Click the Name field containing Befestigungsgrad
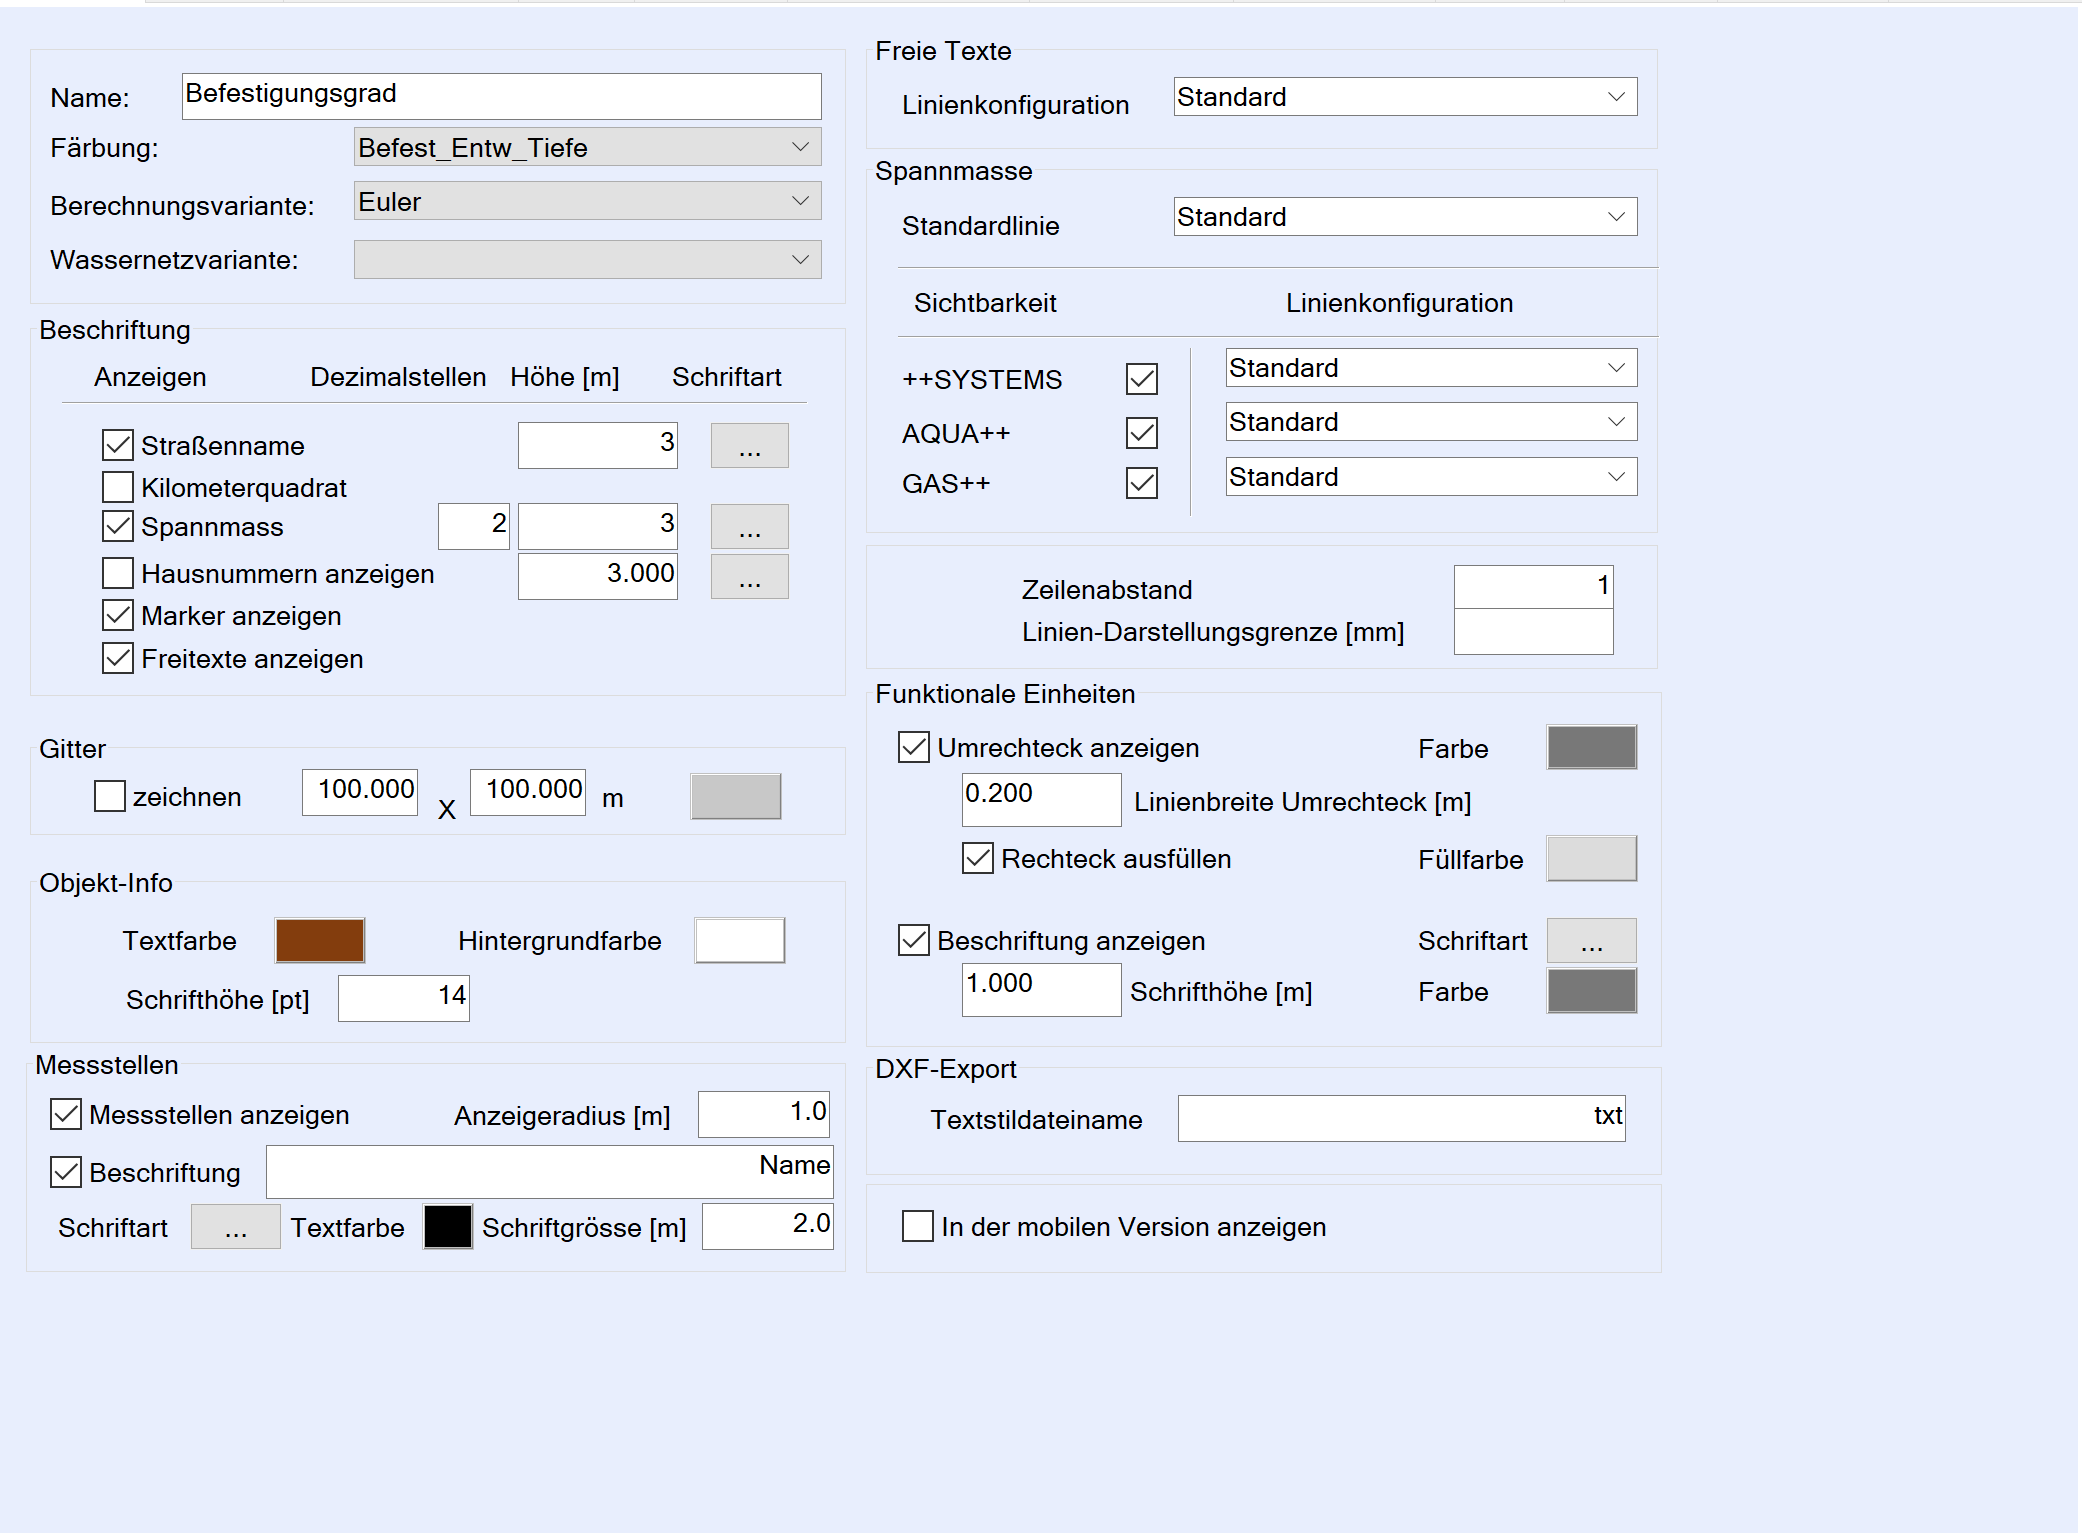 pyautogui.click(x=501, y=96)
